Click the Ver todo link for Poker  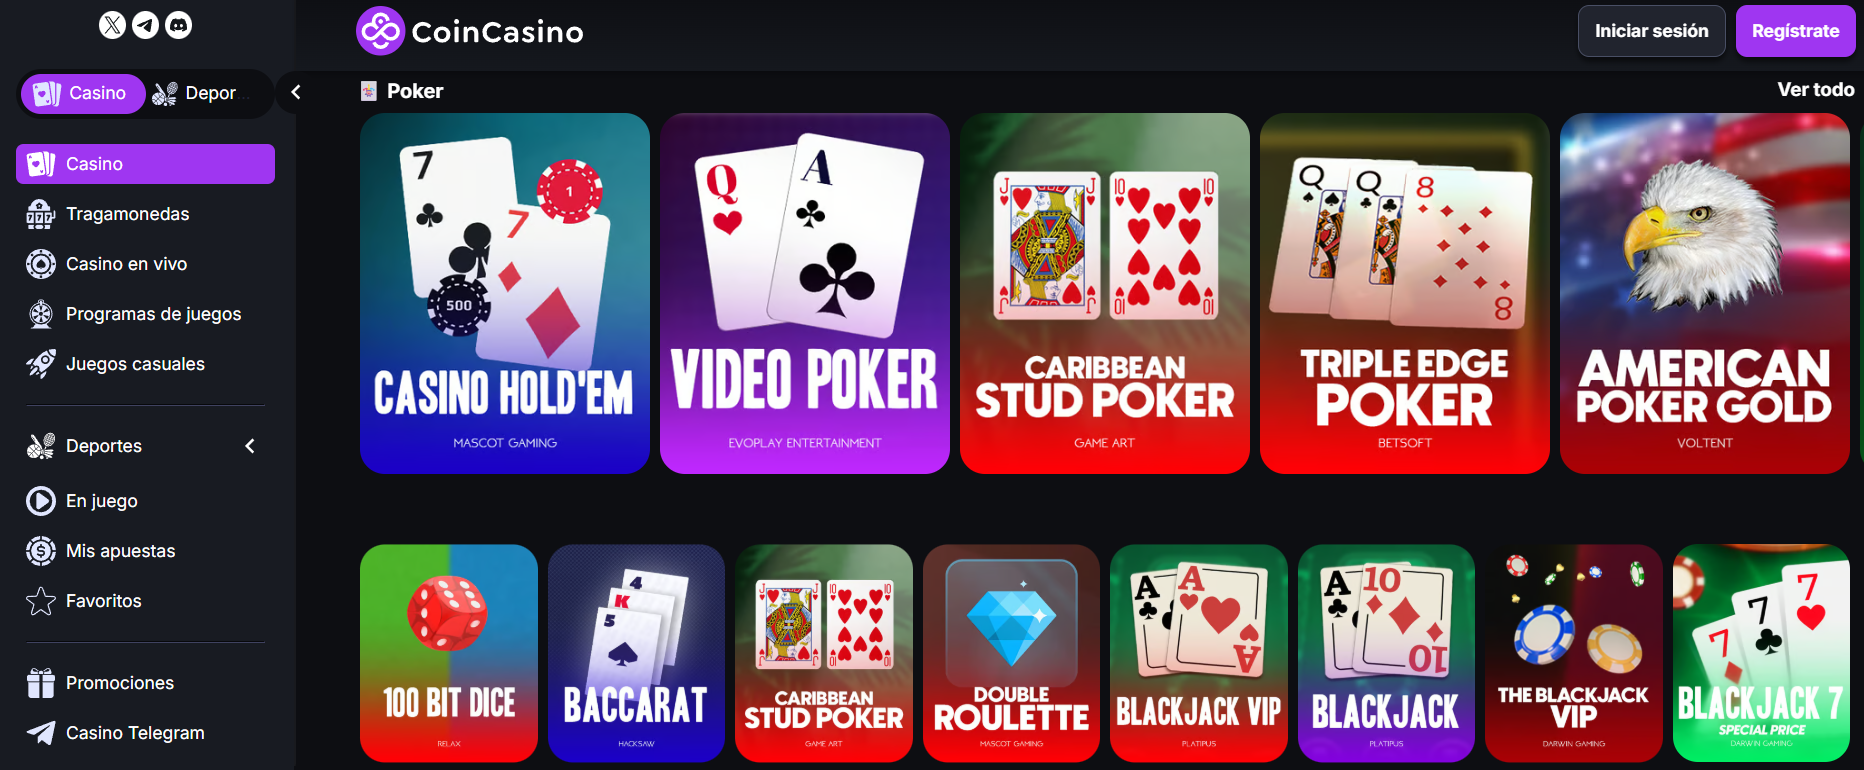tap(1816, 90)
